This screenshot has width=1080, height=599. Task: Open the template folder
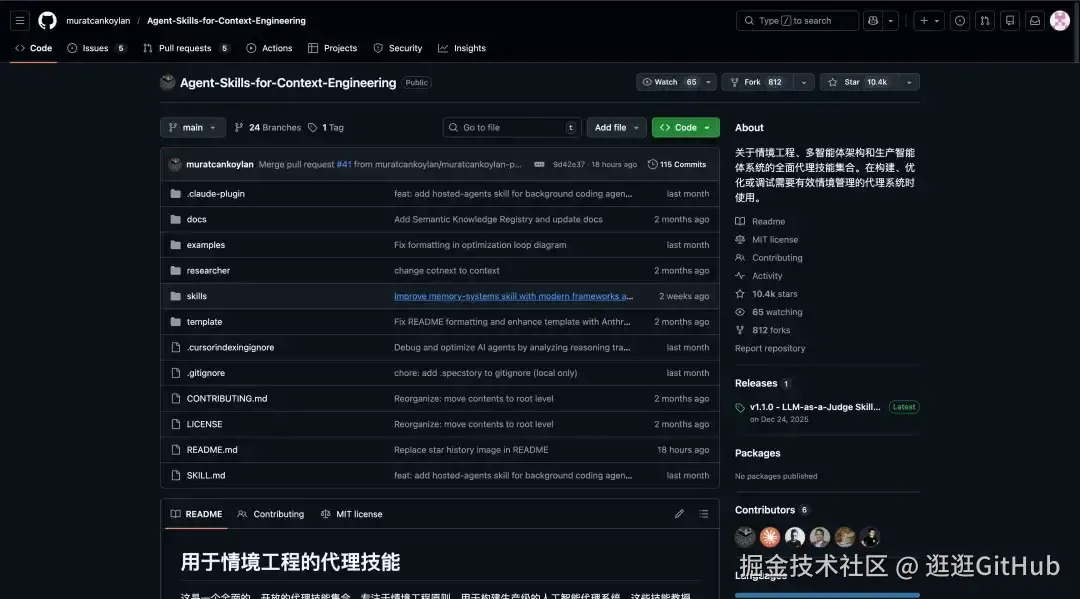point(205,322)
